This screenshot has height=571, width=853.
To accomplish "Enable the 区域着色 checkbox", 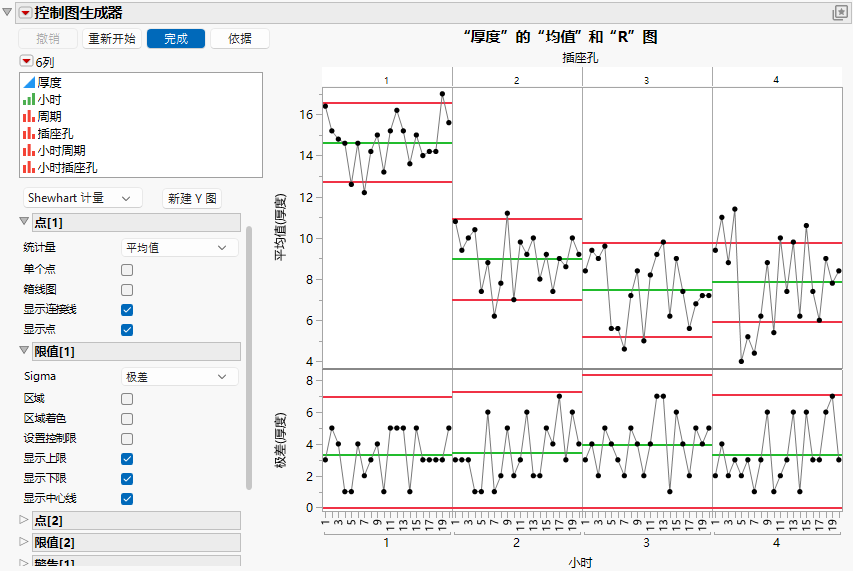I will (x=127, y=419).
